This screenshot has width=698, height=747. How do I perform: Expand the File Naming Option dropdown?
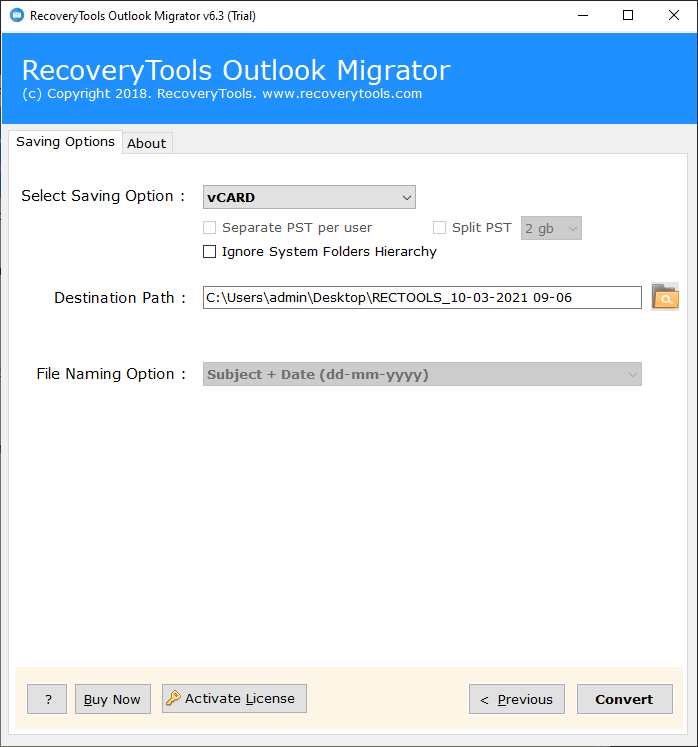422,374
